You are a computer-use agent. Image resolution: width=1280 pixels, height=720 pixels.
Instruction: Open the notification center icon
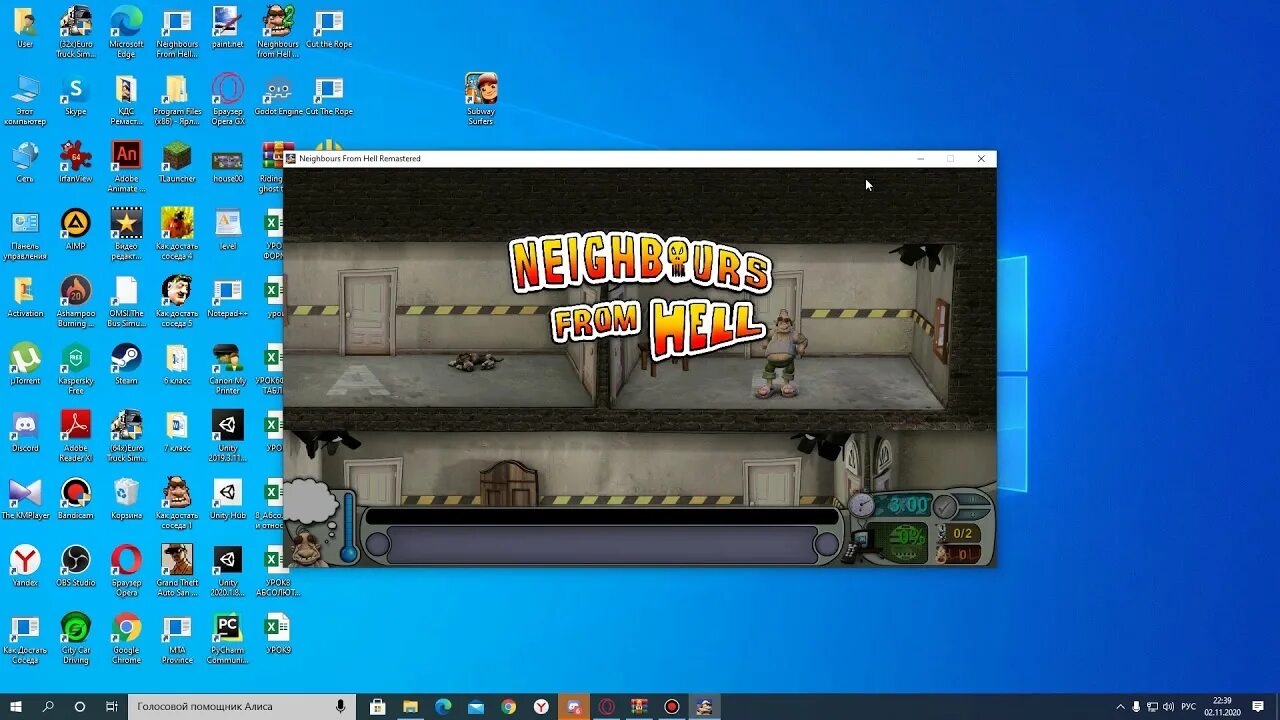(x=1258, y=707)
